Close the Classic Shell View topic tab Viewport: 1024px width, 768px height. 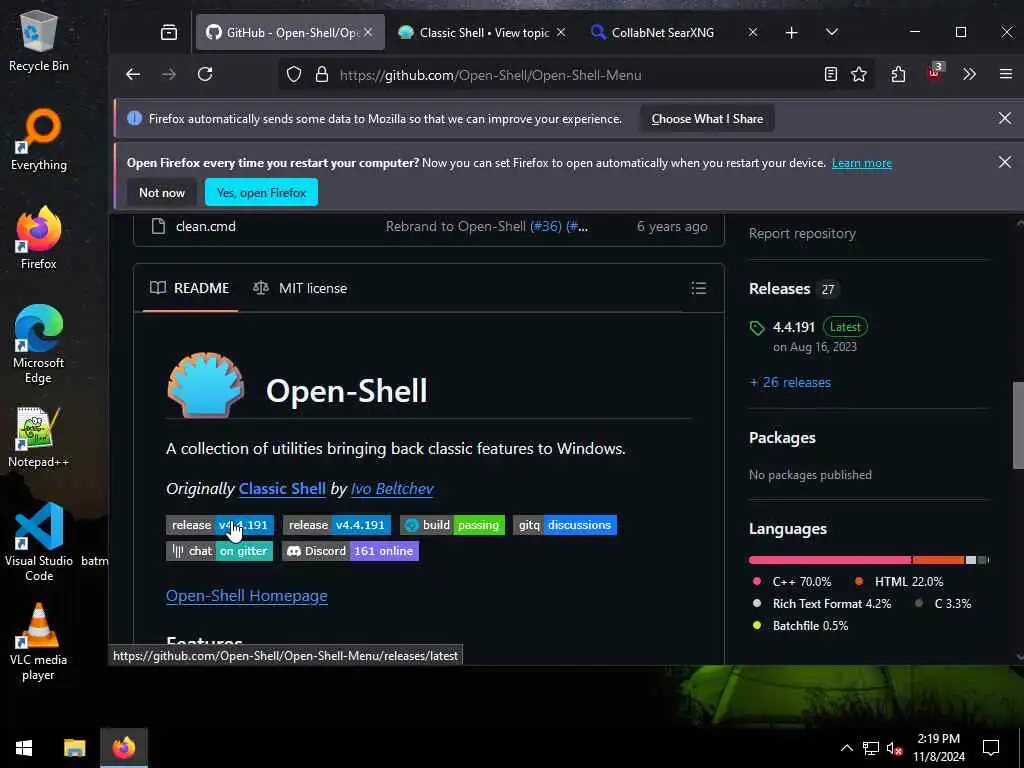(560, 32)
